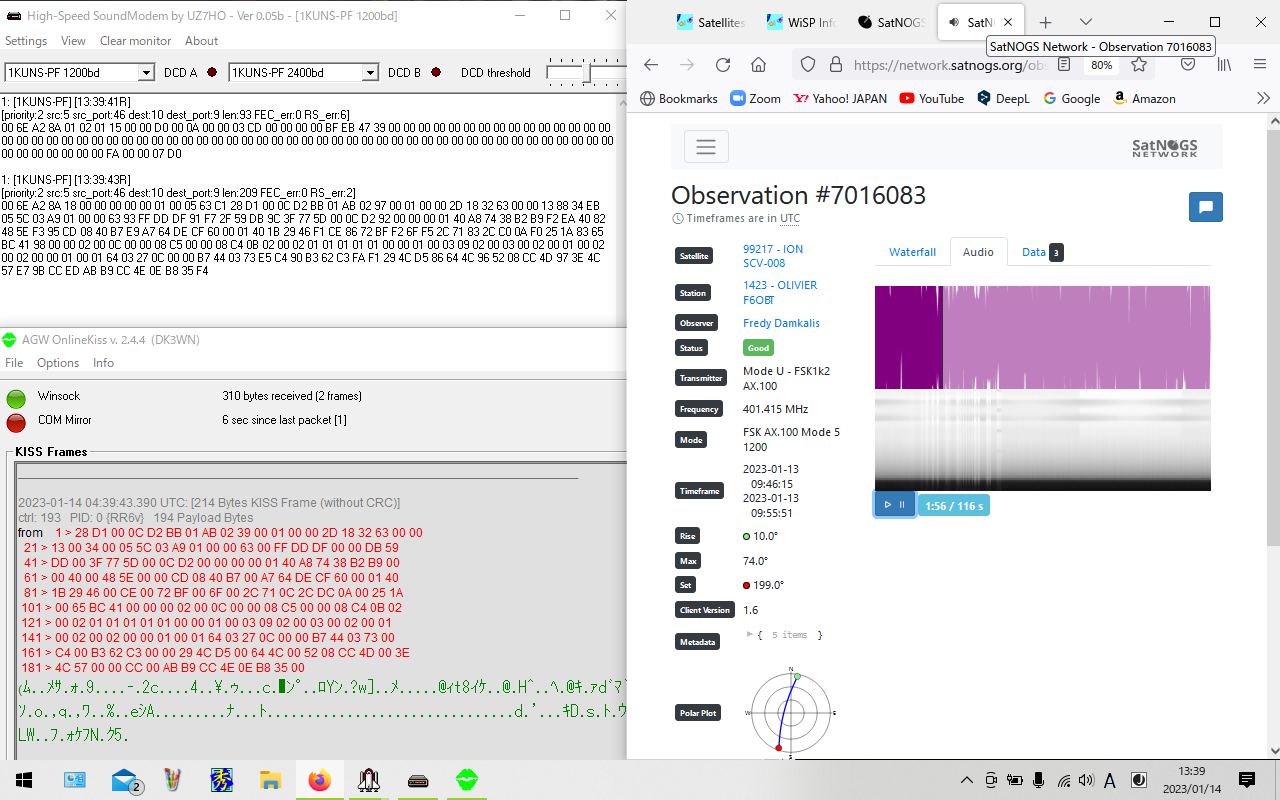This screenshot has height=800, width=1280.
Task: Open the browser library icon
Action: click(1223, 65)
